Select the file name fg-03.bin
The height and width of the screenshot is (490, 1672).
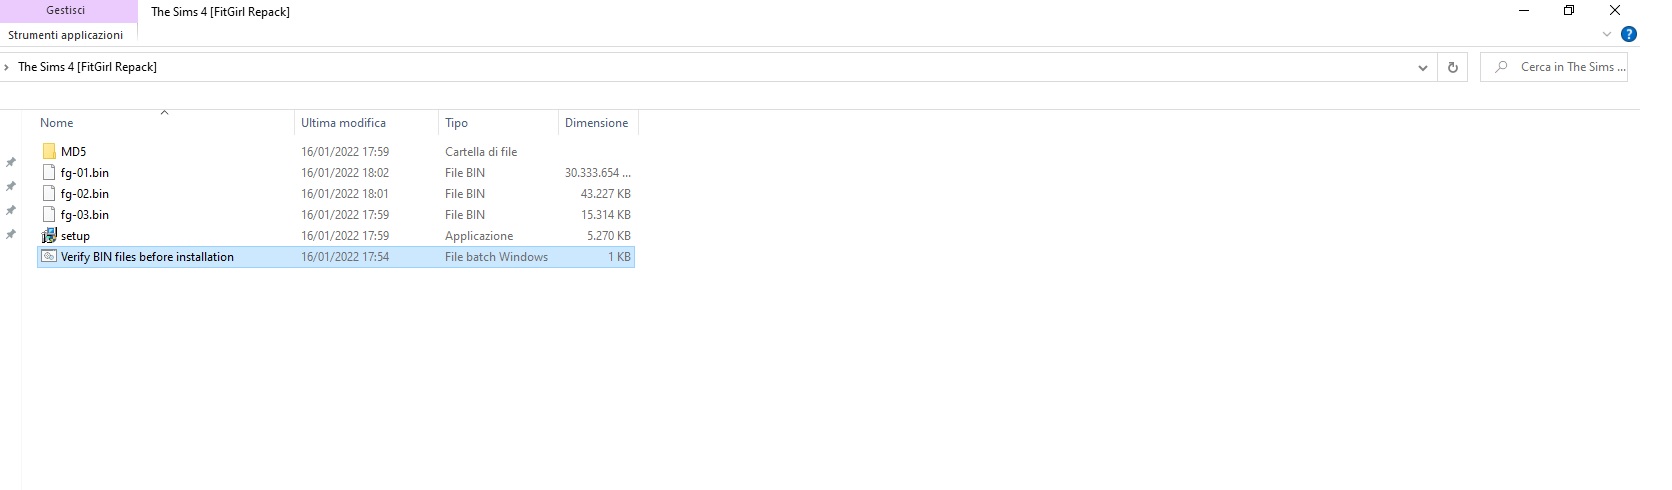pos(85,215)
